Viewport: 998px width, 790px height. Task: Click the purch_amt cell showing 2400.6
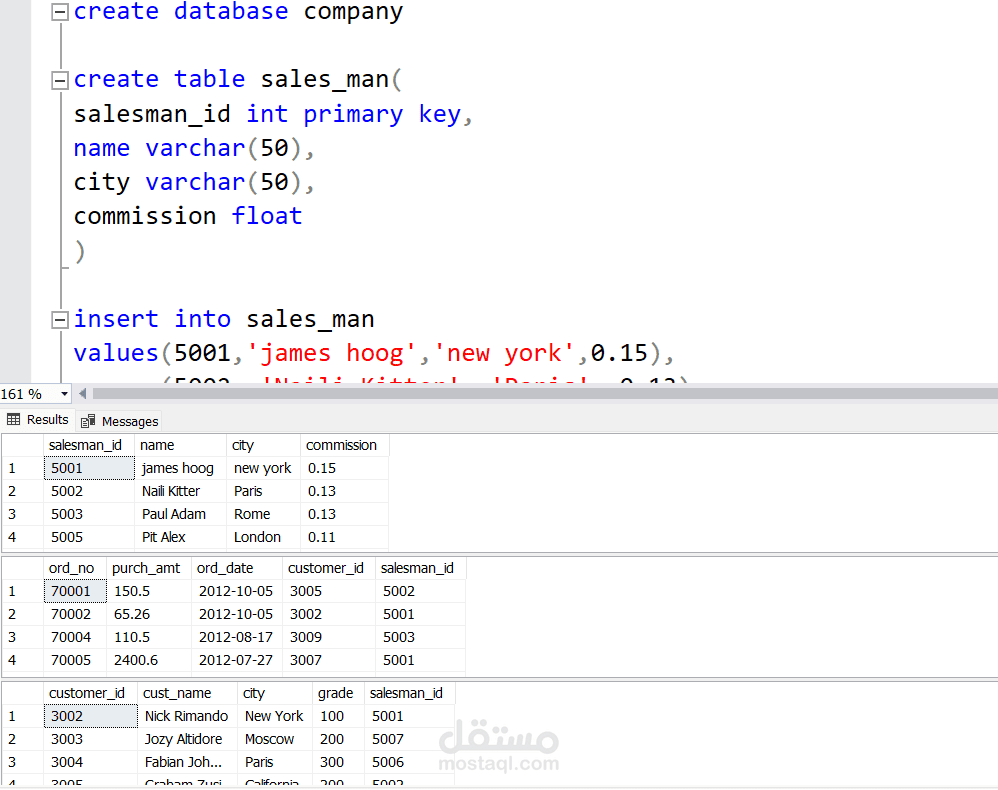coord(135,660)
